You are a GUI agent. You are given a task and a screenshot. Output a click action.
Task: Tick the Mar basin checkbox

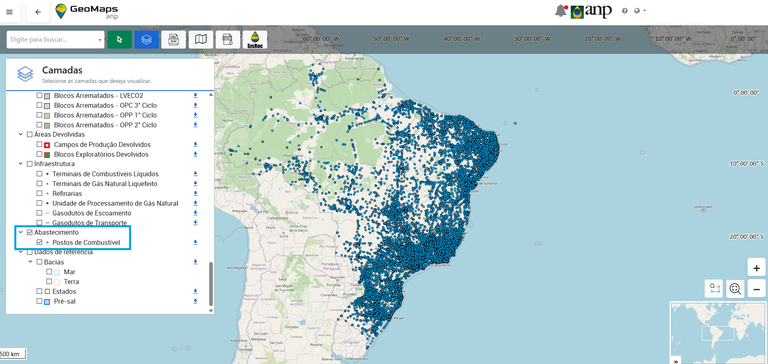pyautogui.click(x=49, y=272)
